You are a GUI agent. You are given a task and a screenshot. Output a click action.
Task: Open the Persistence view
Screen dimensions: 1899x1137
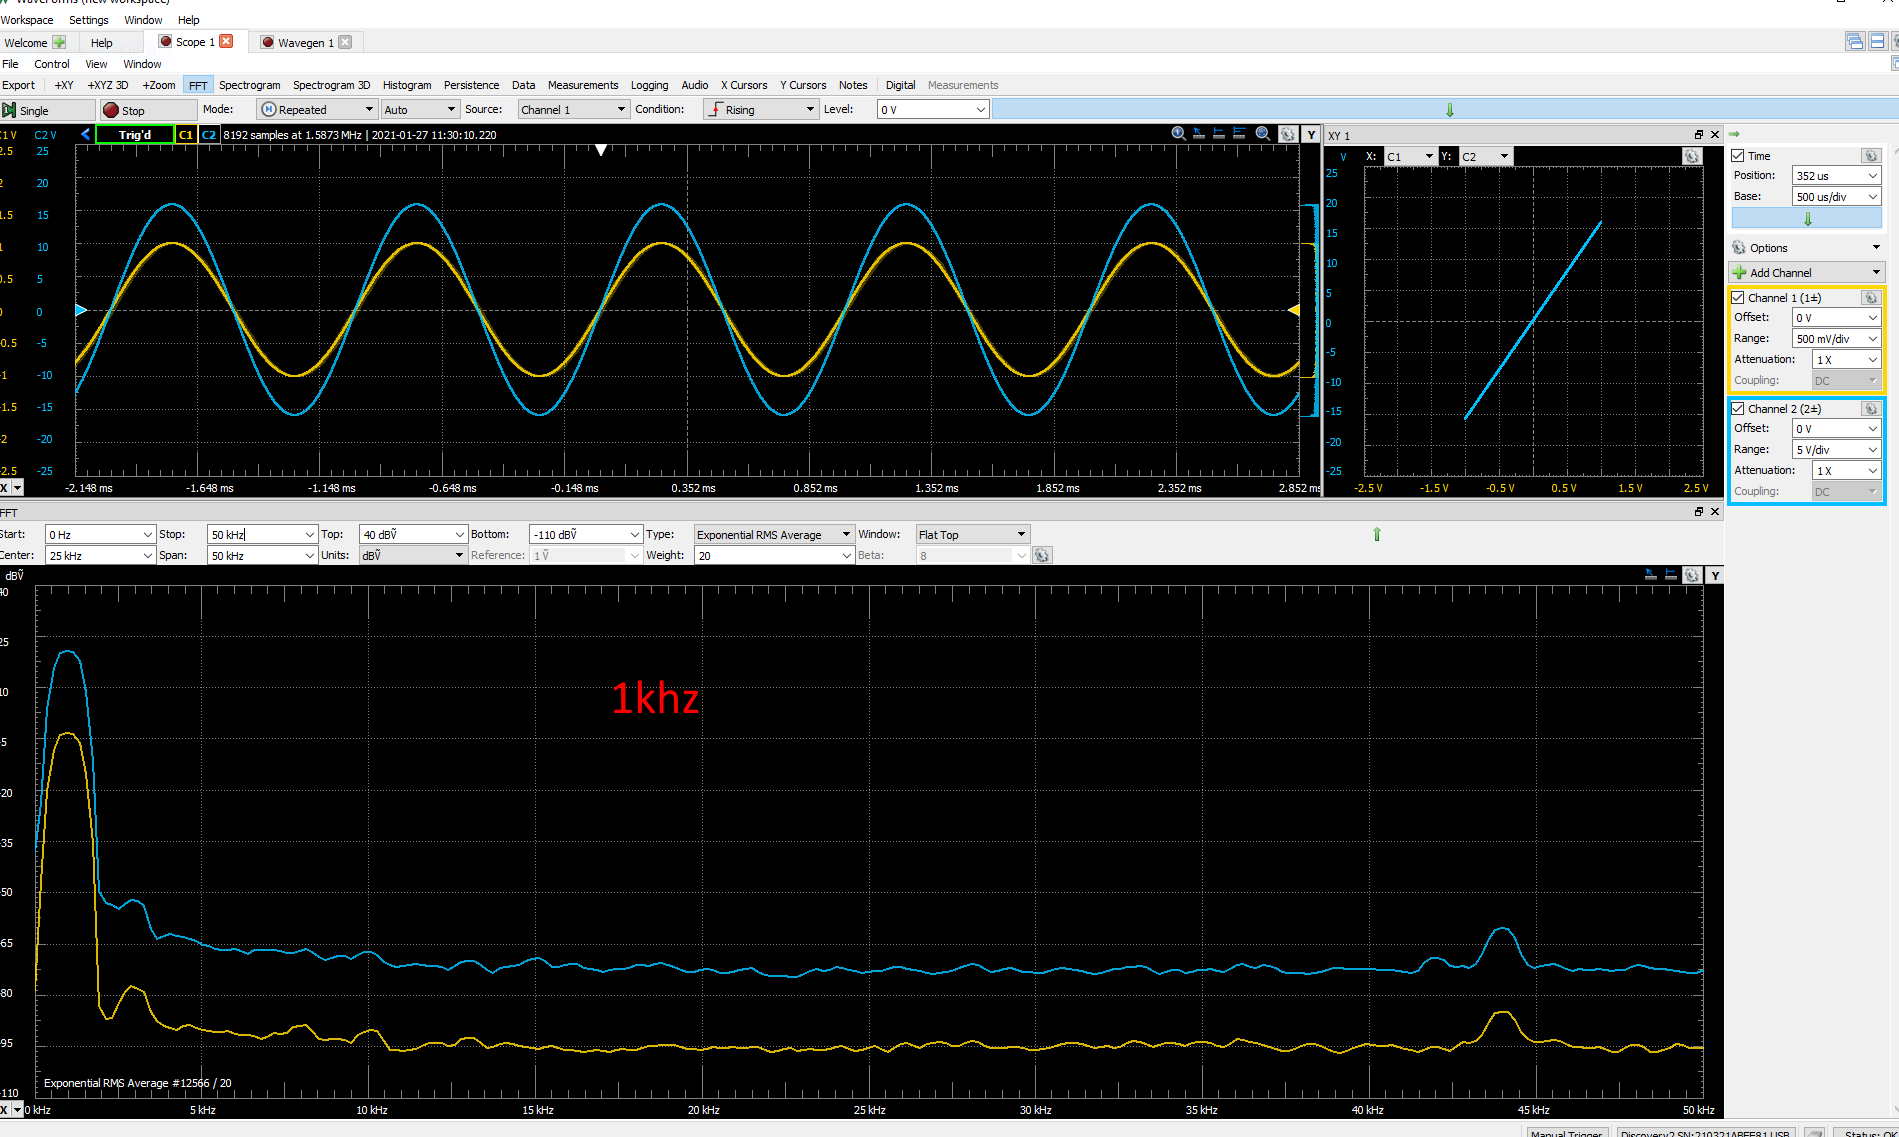471,85
